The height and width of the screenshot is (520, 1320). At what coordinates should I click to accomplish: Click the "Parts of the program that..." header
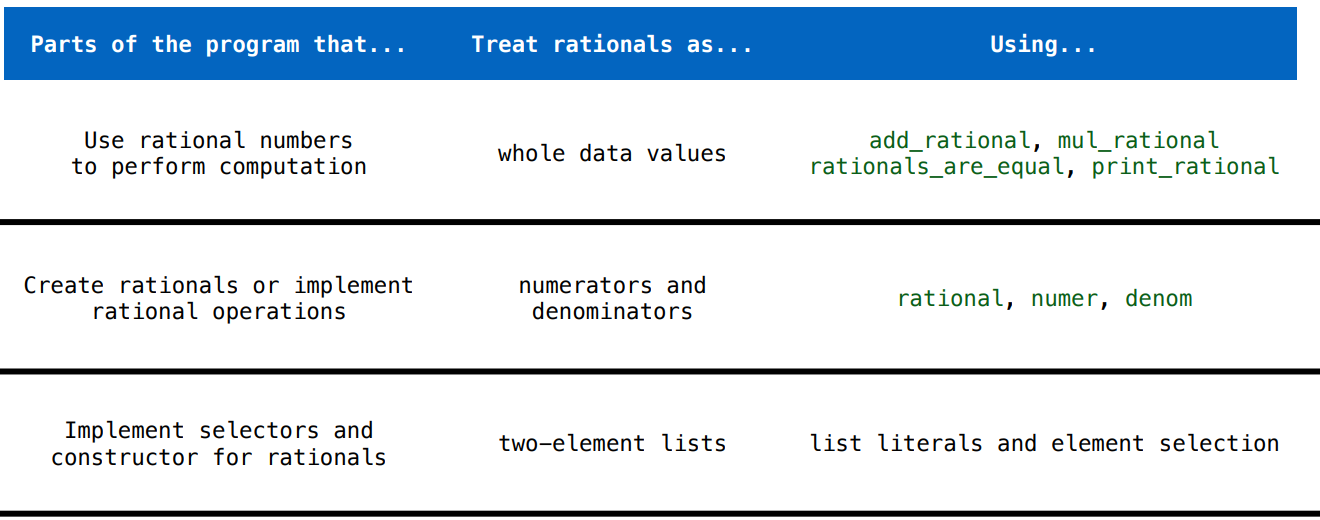[x=218, y=45]
